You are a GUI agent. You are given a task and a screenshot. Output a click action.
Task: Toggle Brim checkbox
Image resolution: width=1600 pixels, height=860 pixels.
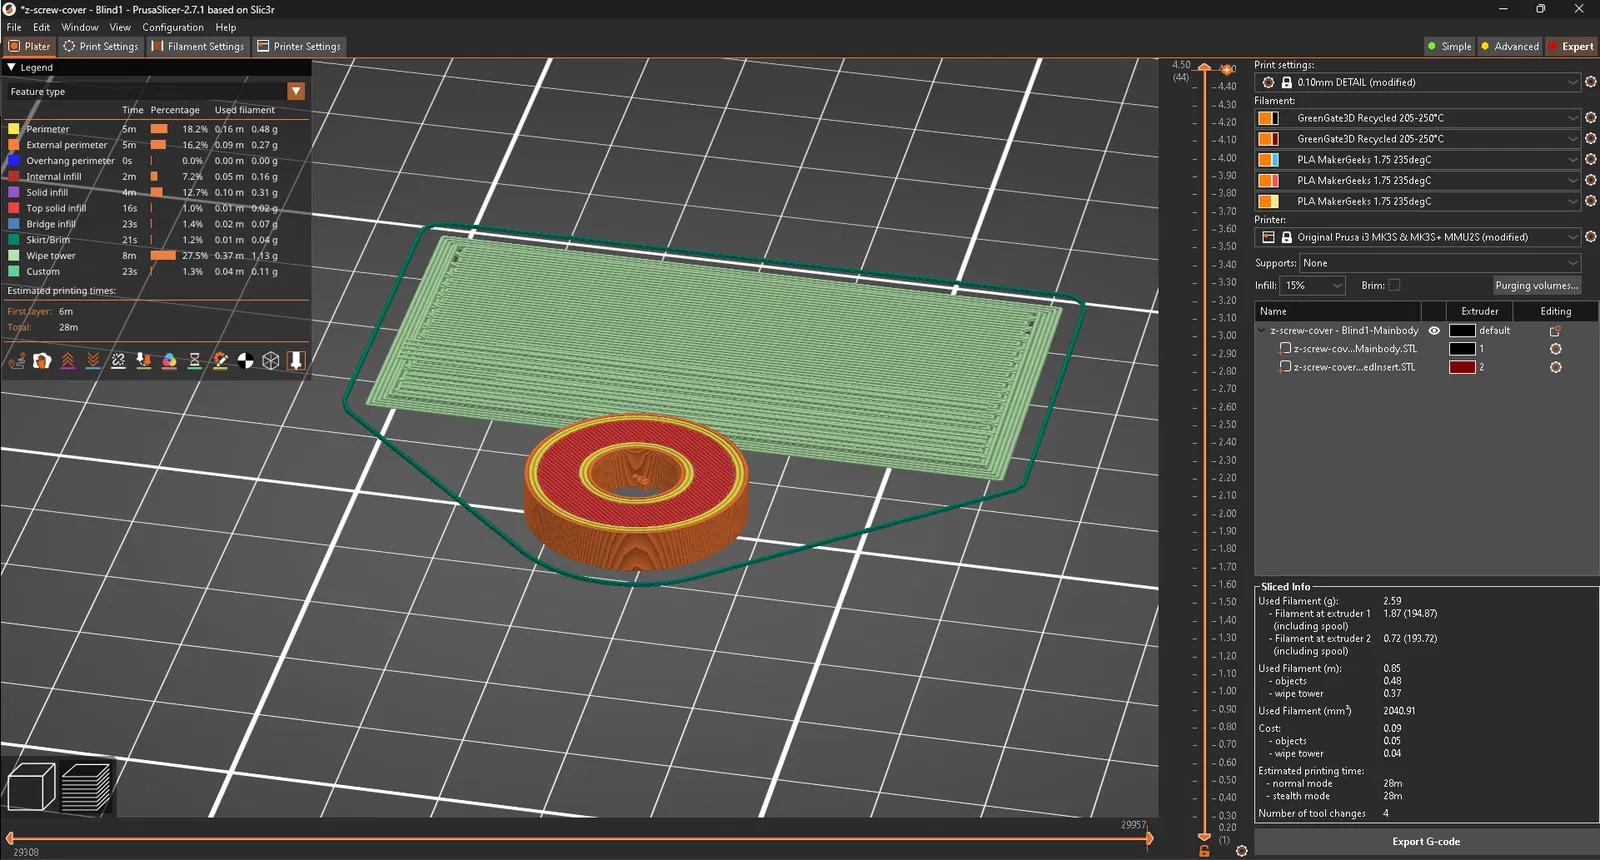click(1394, 285)
